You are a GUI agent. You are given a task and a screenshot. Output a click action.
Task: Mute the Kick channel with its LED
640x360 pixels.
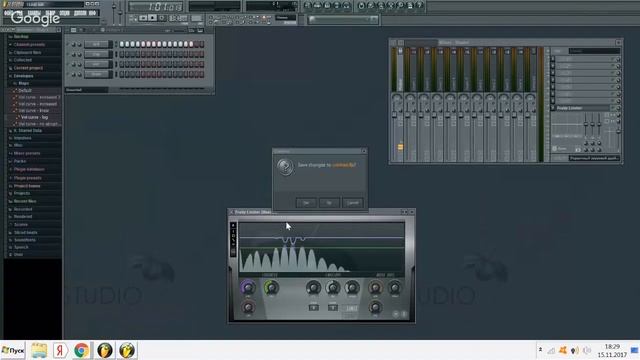68,44
